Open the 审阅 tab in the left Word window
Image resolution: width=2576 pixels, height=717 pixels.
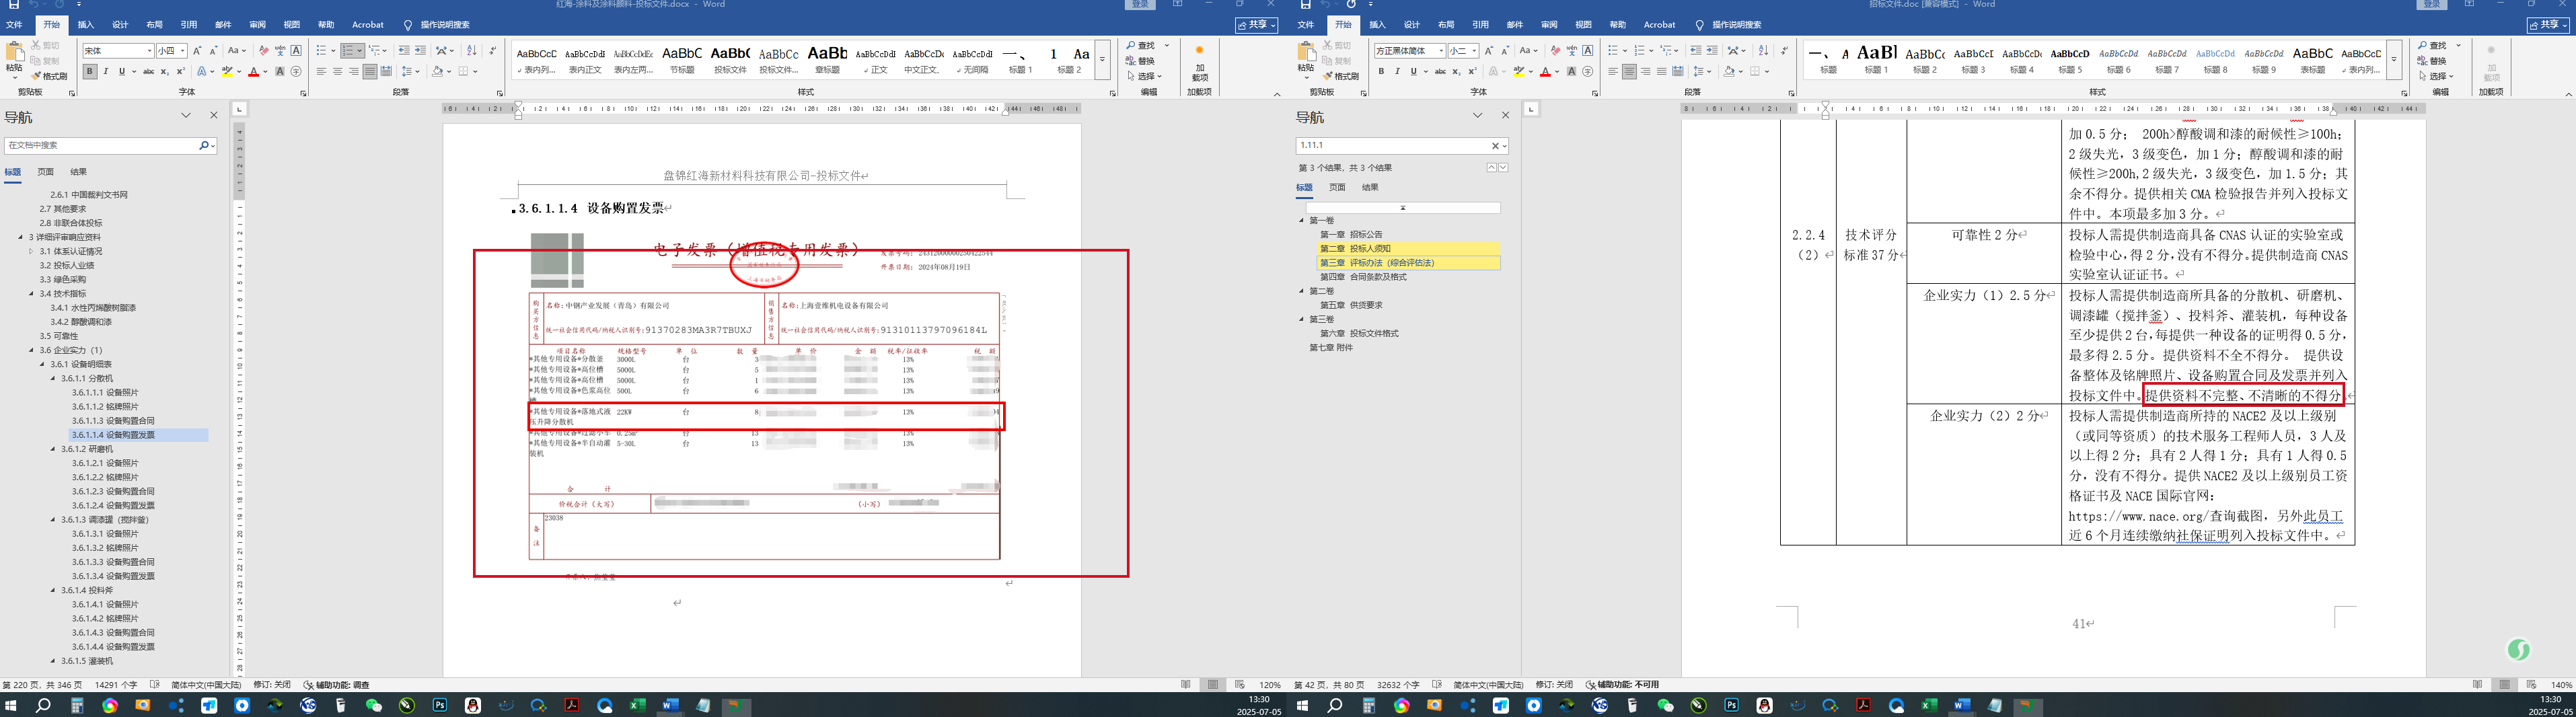[257, 25]
